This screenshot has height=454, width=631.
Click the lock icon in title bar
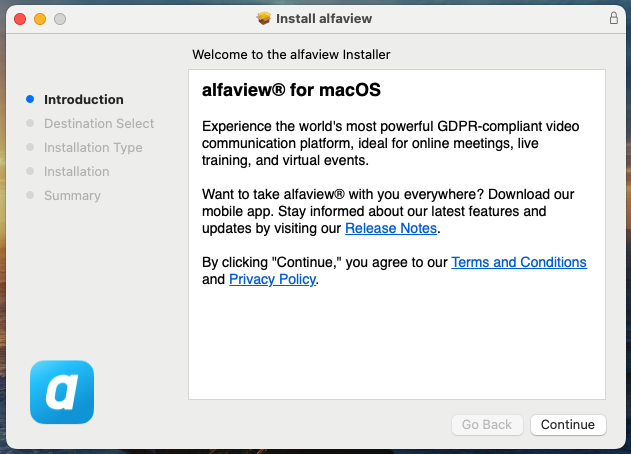point(613,18)
